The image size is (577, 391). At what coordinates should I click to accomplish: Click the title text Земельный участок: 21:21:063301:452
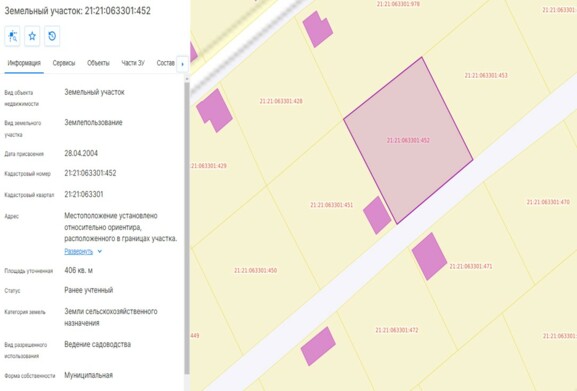tap(77, 11)
